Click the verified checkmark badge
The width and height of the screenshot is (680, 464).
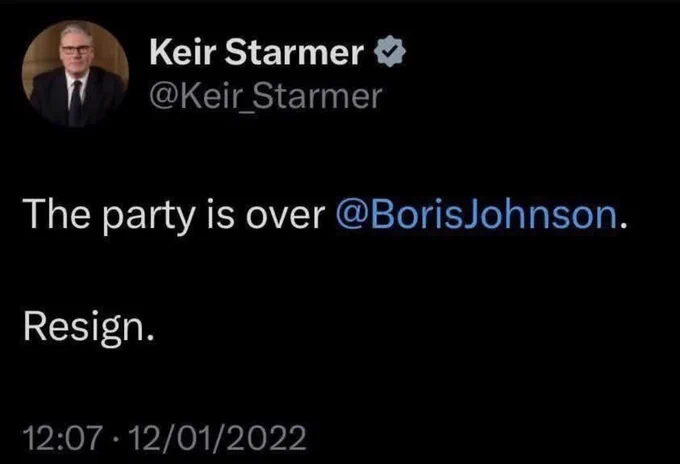pos(389,51)
